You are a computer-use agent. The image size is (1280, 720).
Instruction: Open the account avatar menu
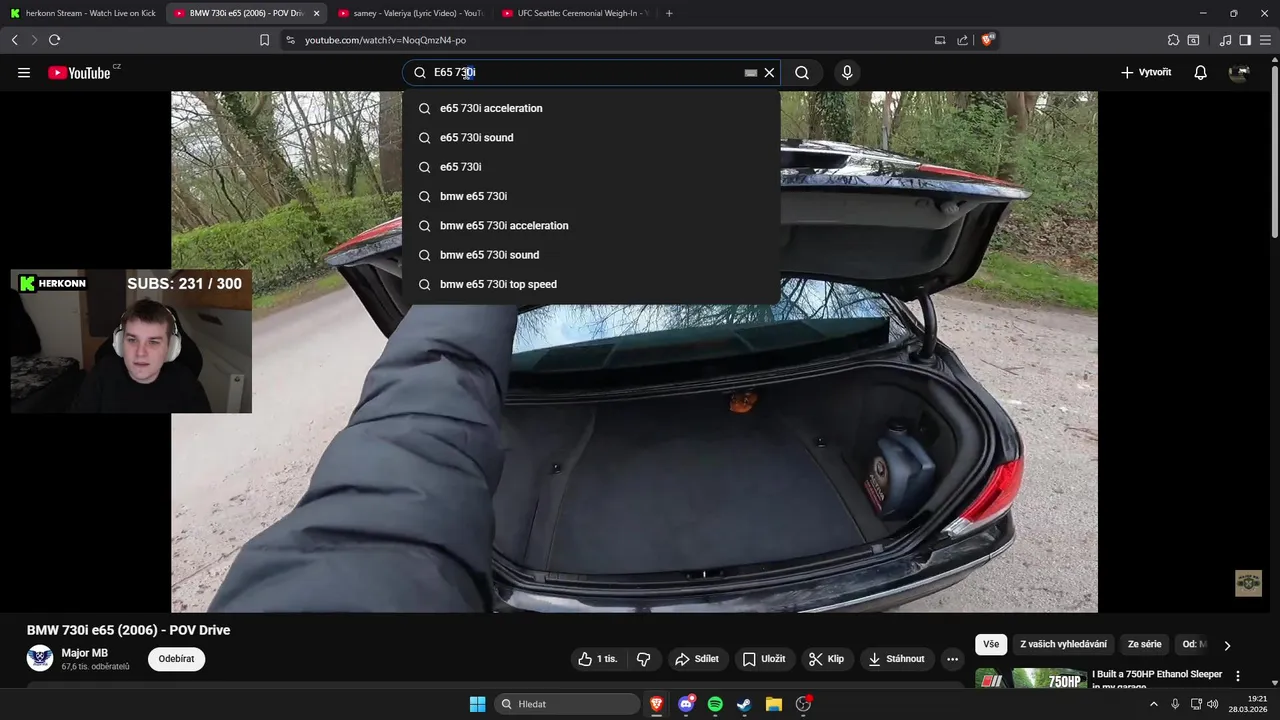[1239, 72]
